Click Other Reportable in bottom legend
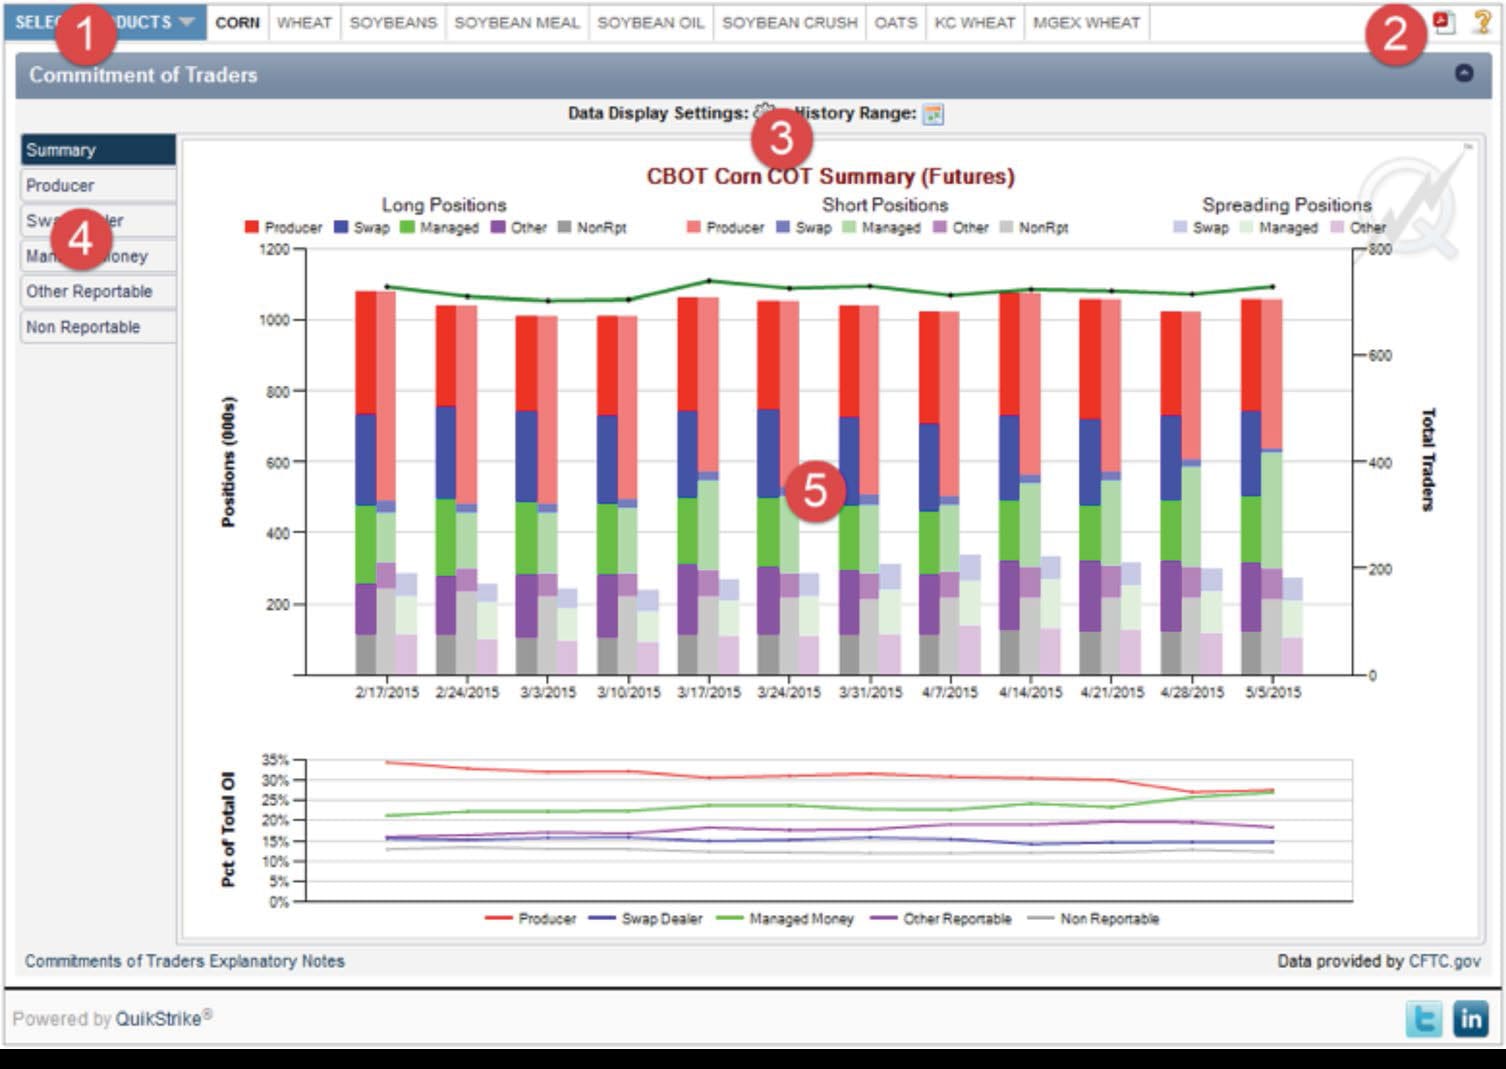The image size is (1506, 1069). pyautogui.click(x=957, y=919)
